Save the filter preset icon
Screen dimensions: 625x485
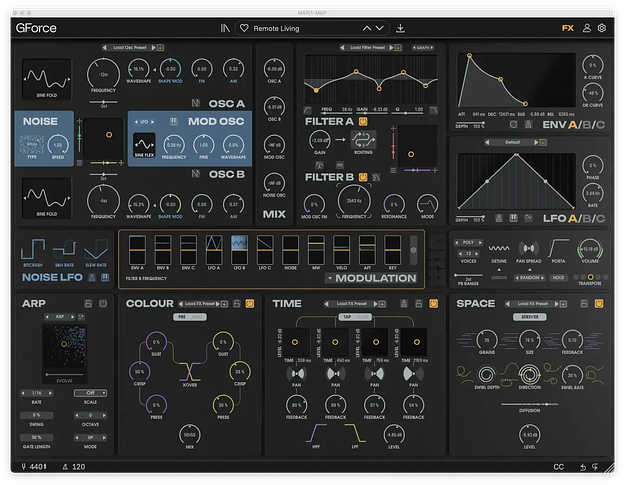[x=398, y=47]
